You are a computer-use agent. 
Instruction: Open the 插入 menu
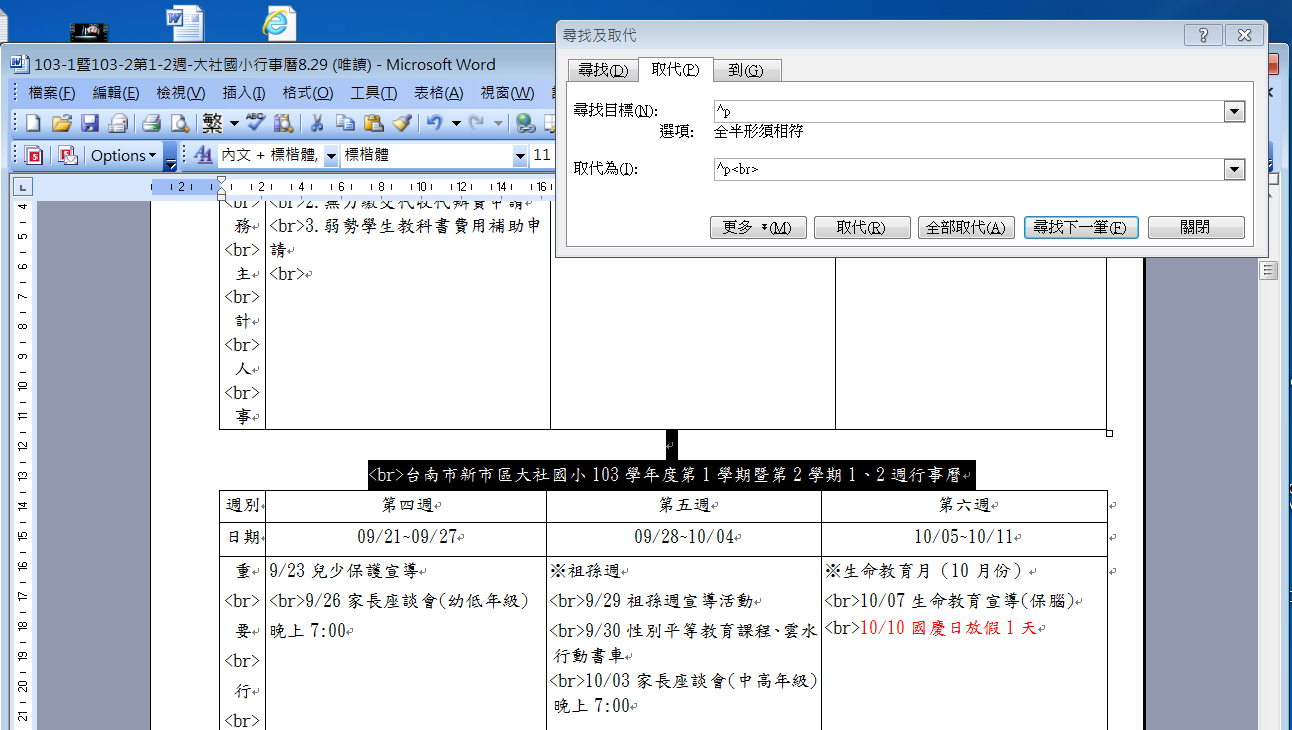(x=243, y=93)
